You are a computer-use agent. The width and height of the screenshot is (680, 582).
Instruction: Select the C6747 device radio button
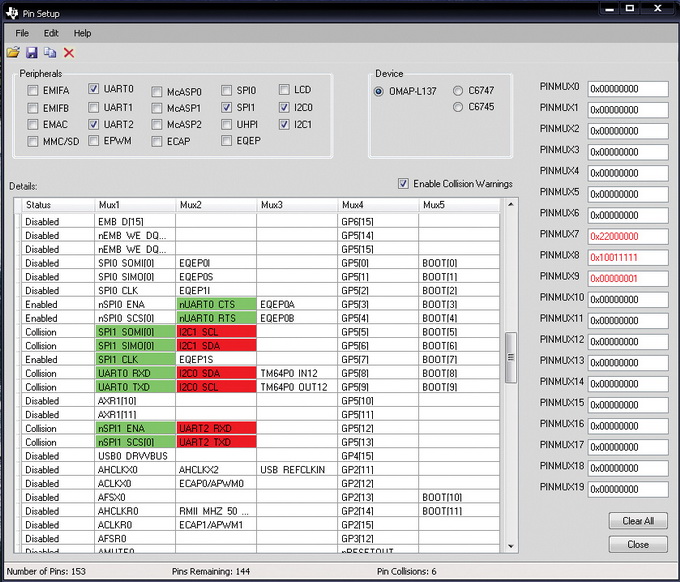click(458, 90)
